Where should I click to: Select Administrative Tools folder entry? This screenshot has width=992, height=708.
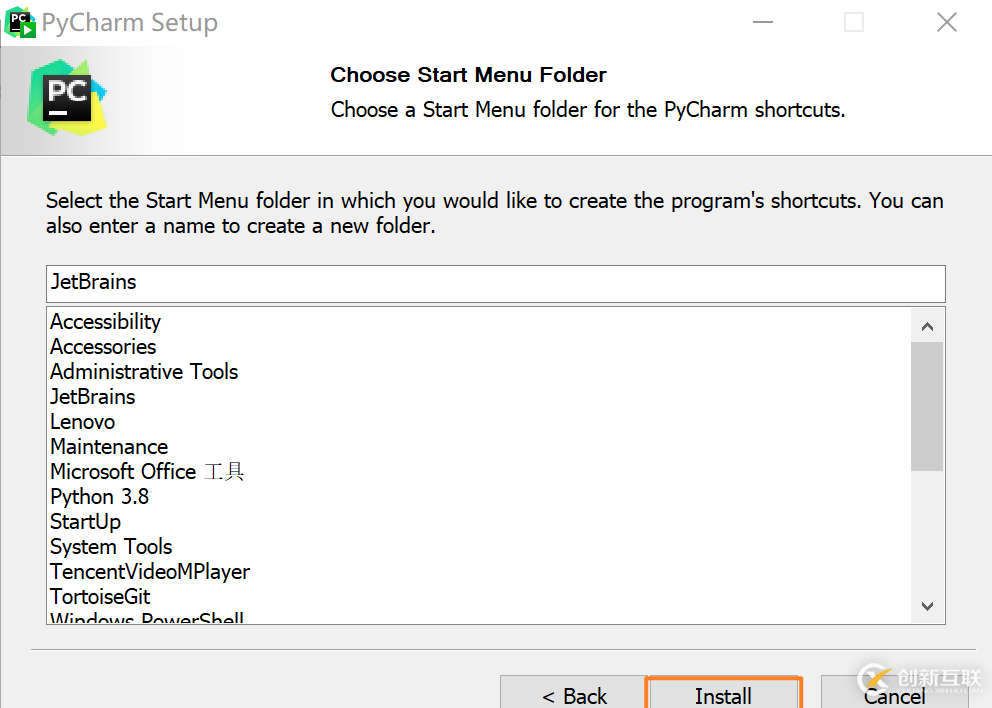tap(143, 371)
